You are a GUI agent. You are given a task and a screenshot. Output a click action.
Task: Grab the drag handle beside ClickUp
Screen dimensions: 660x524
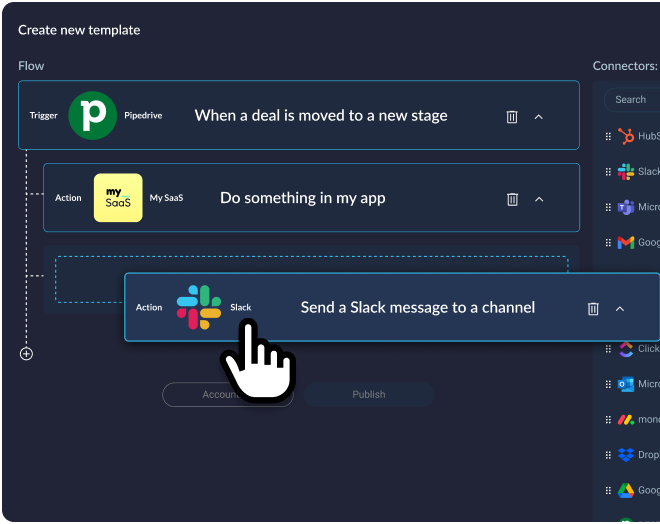point(608,349)
